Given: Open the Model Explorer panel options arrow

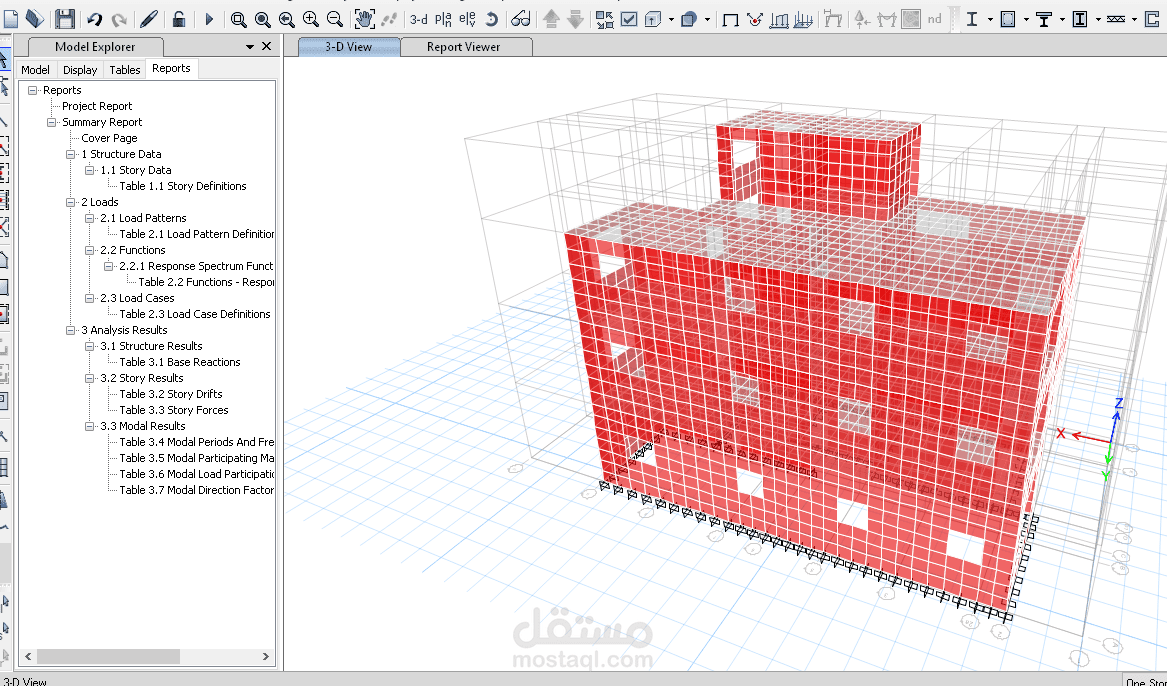Looking at the screenshot, I should [249, 47].
